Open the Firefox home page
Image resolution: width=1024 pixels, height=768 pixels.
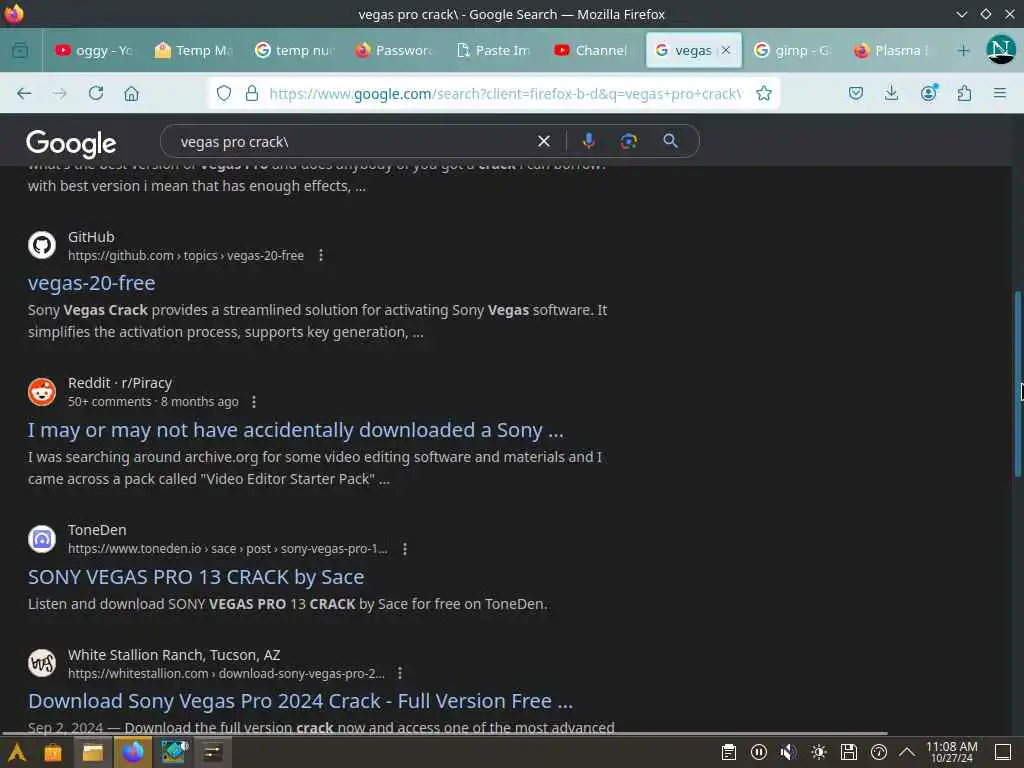tap(131, 93)
